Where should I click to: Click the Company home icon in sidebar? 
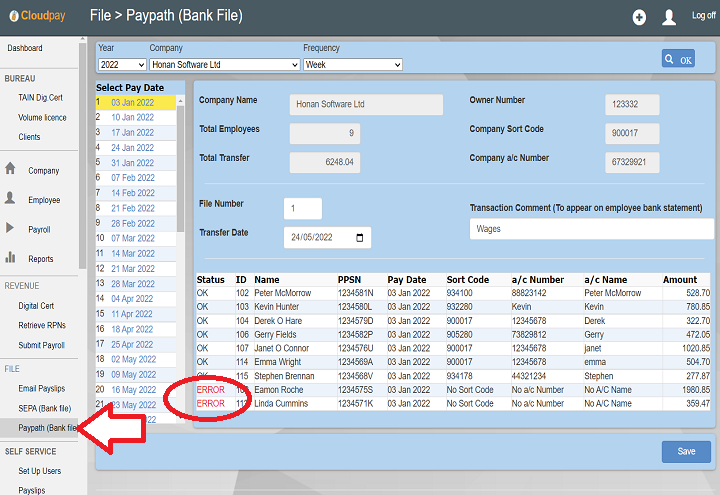(11, 170)
